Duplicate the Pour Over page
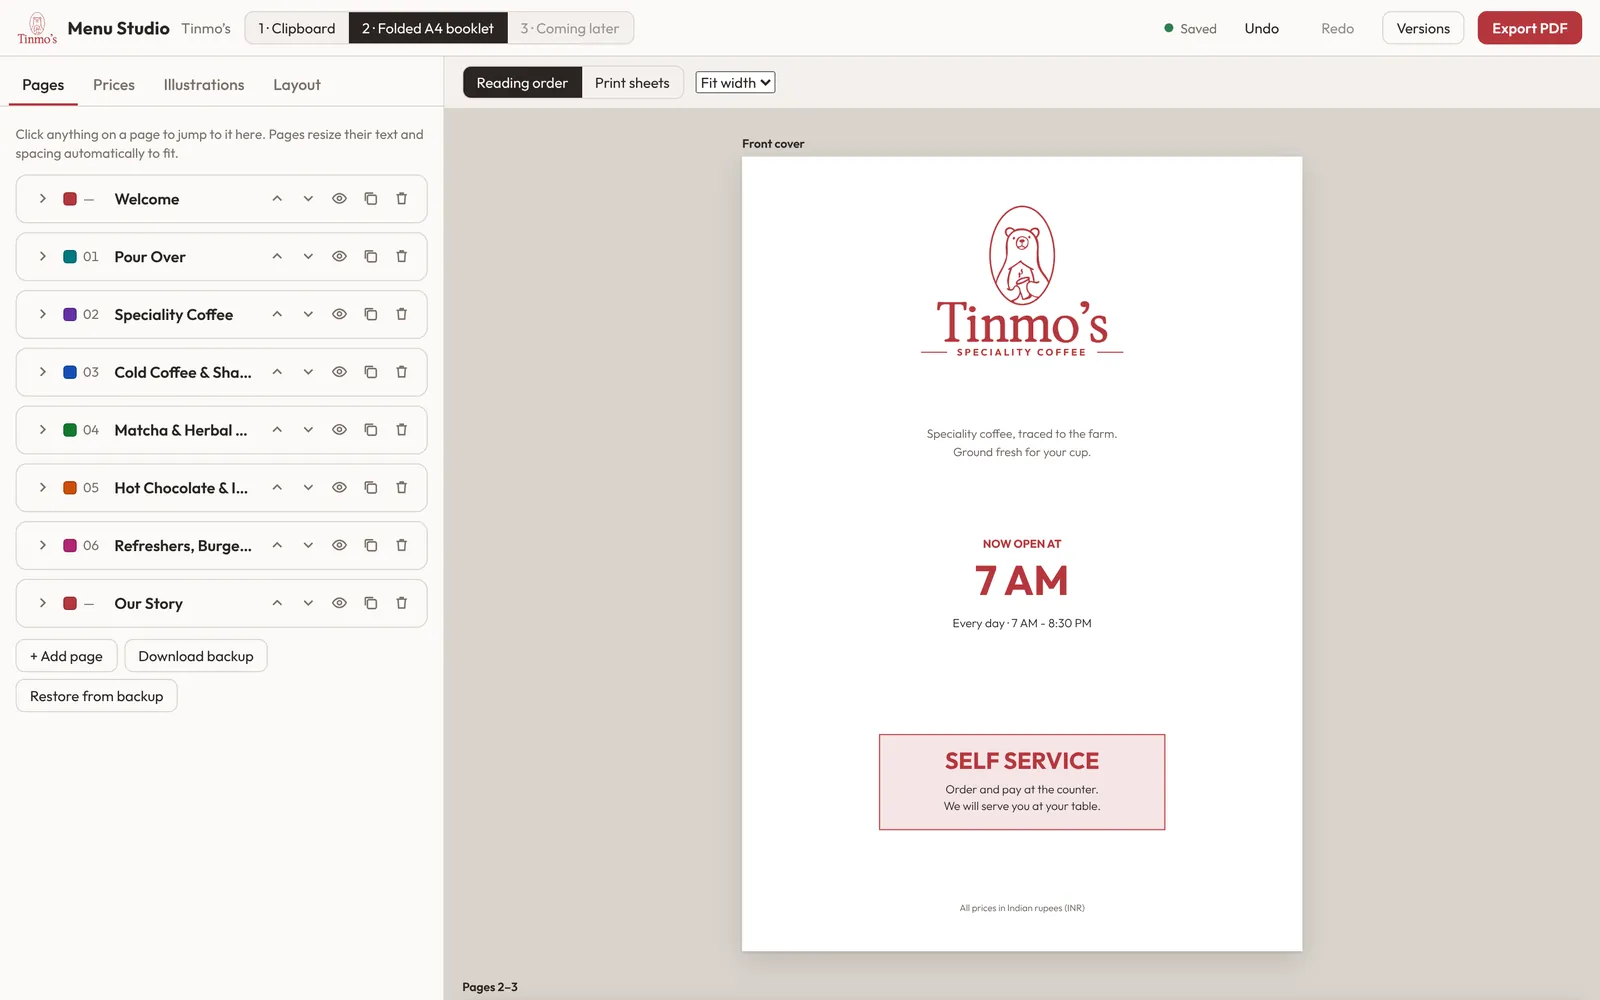The image size is (1600, 1000). [x=370, y=257]
